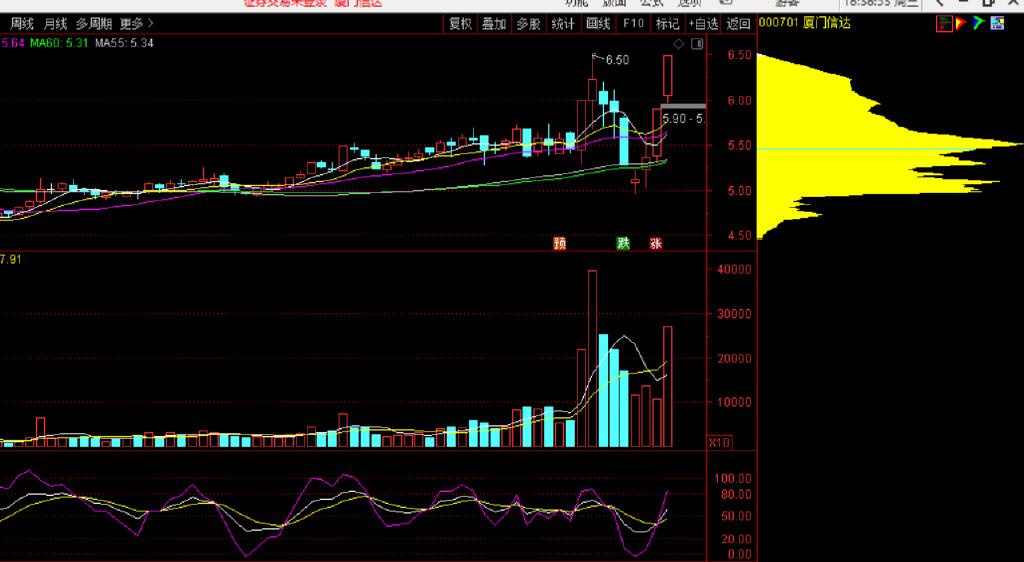Click the red 预 event marker
1024x562 pixels.
pos(560,243)
